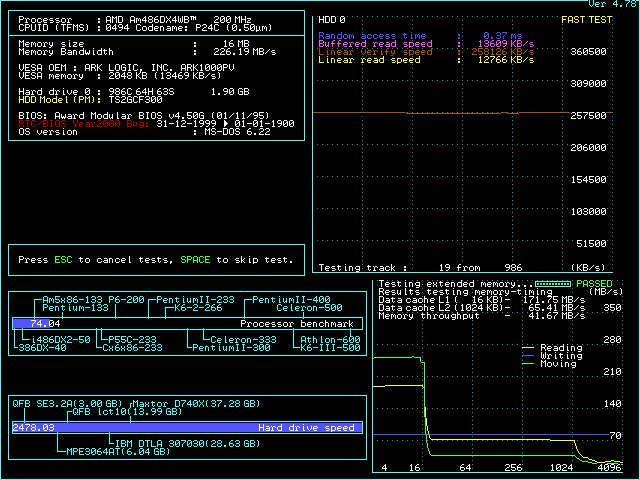Select the Random access time line
Image resolution: width=640 pixels, height=480 pixels.
pyautogui.click(x=420, y=36)
